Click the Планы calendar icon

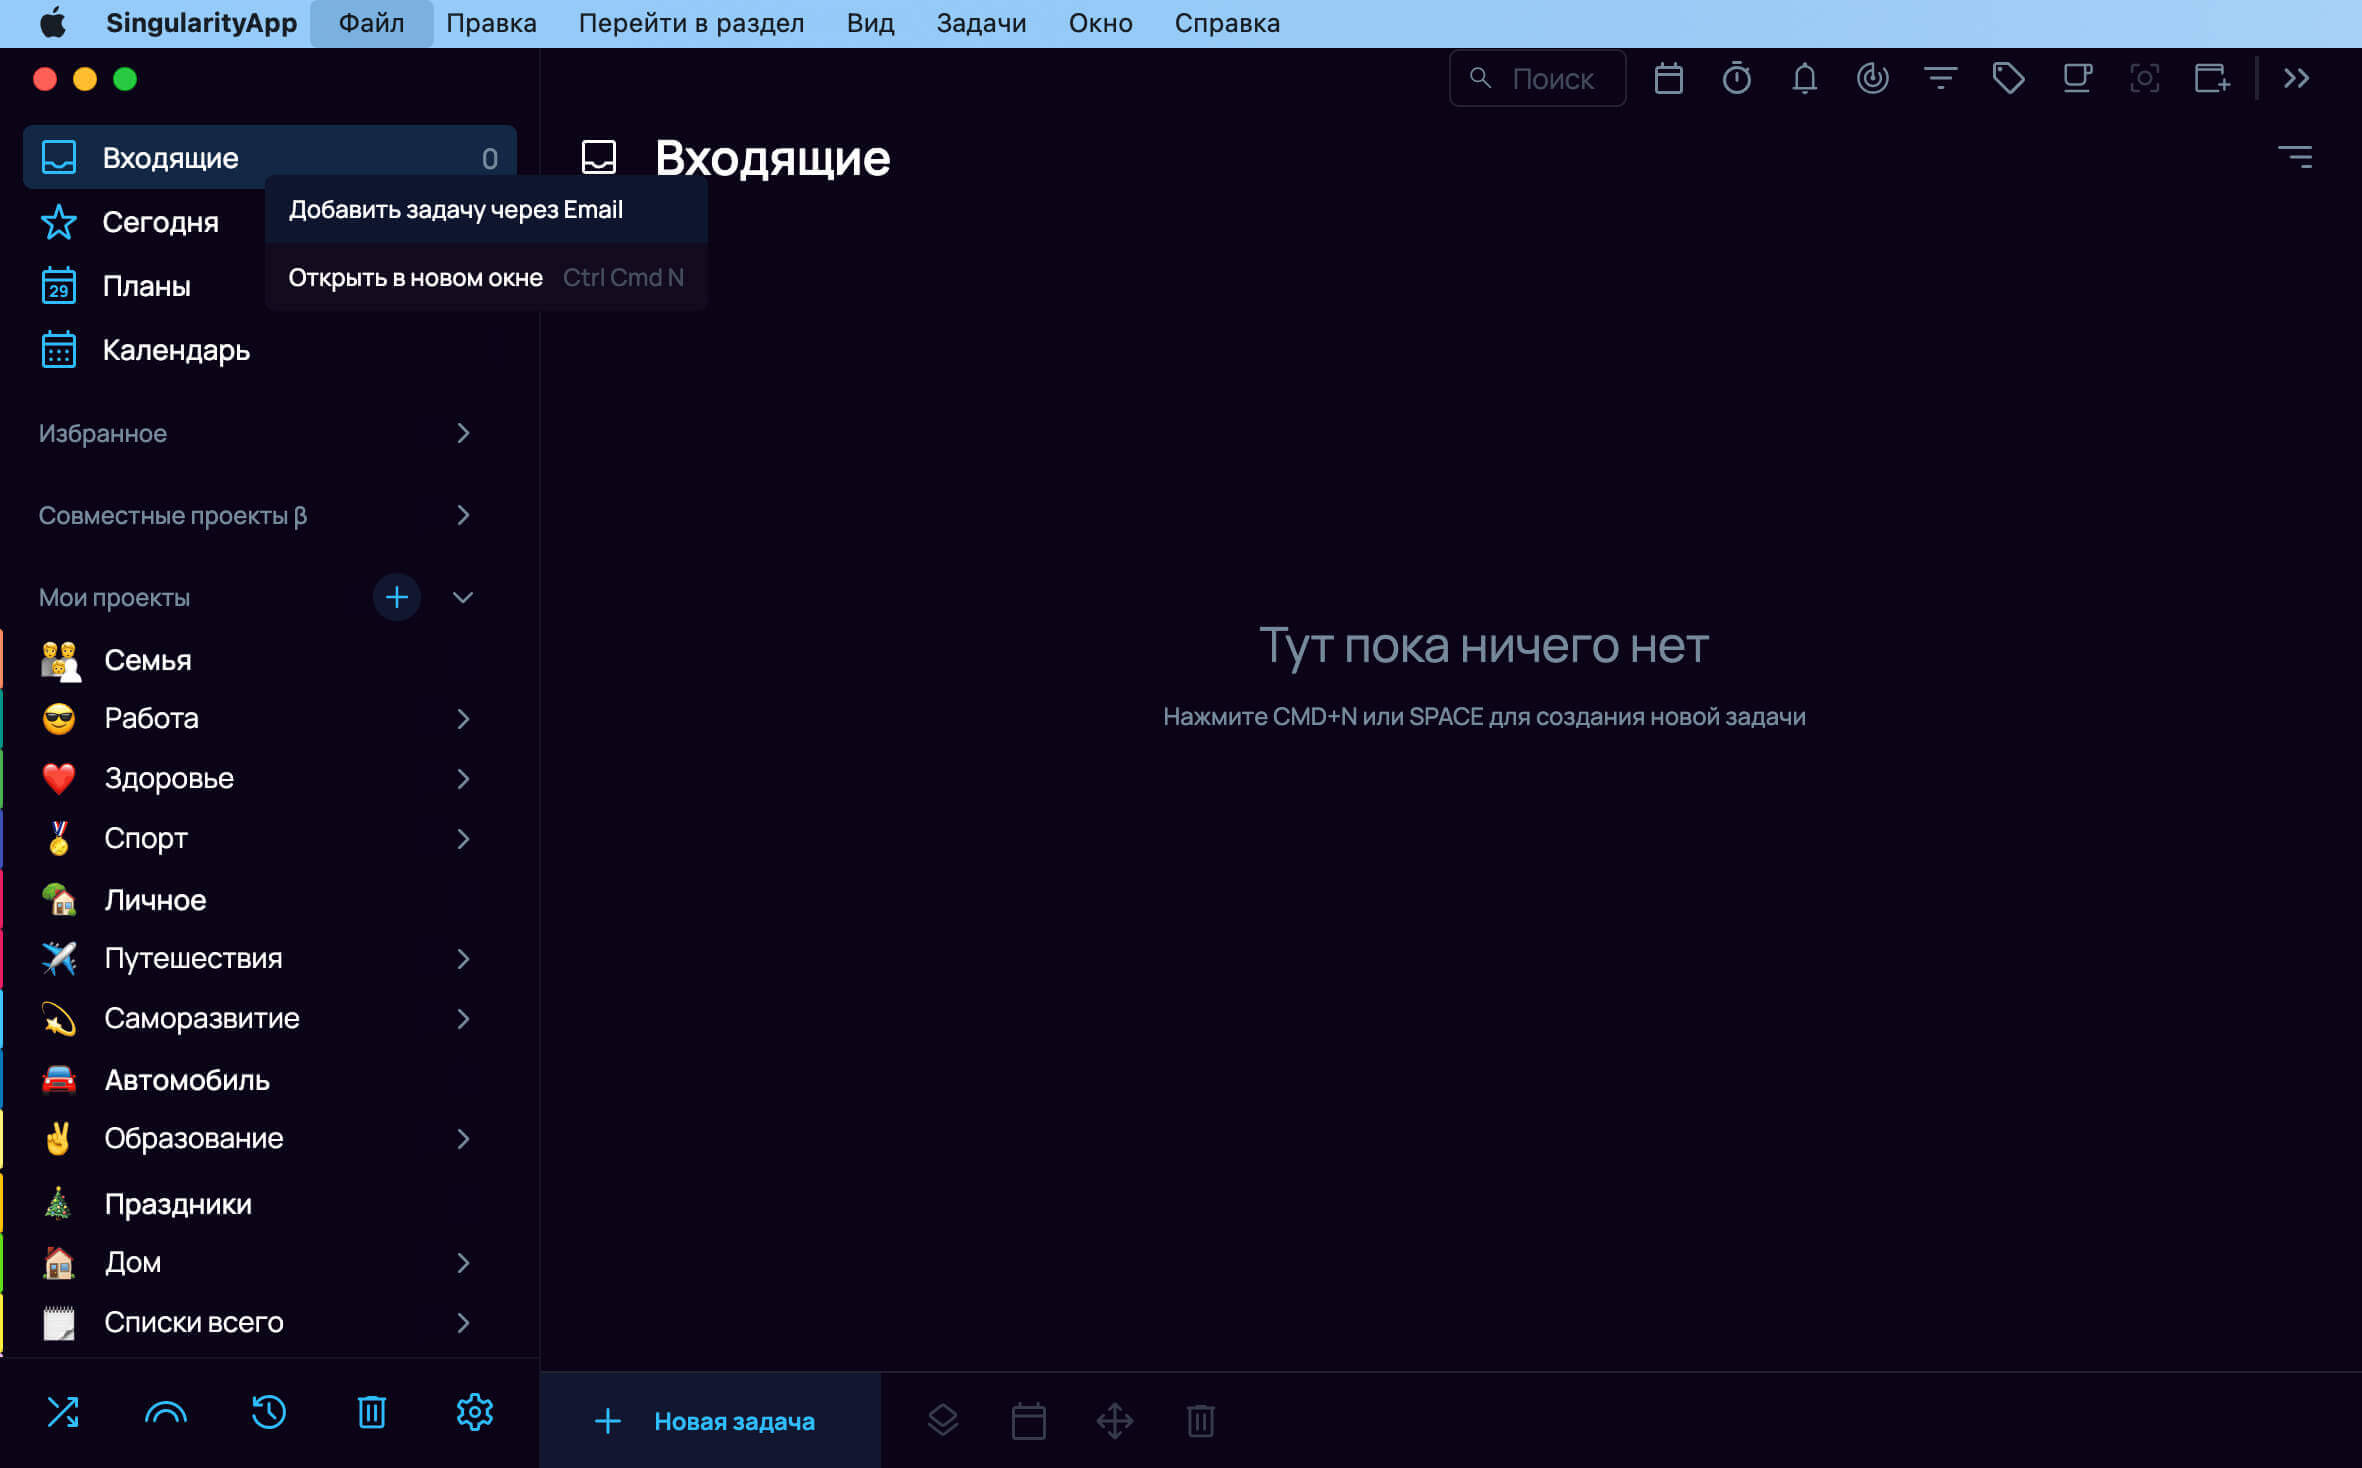58,286
